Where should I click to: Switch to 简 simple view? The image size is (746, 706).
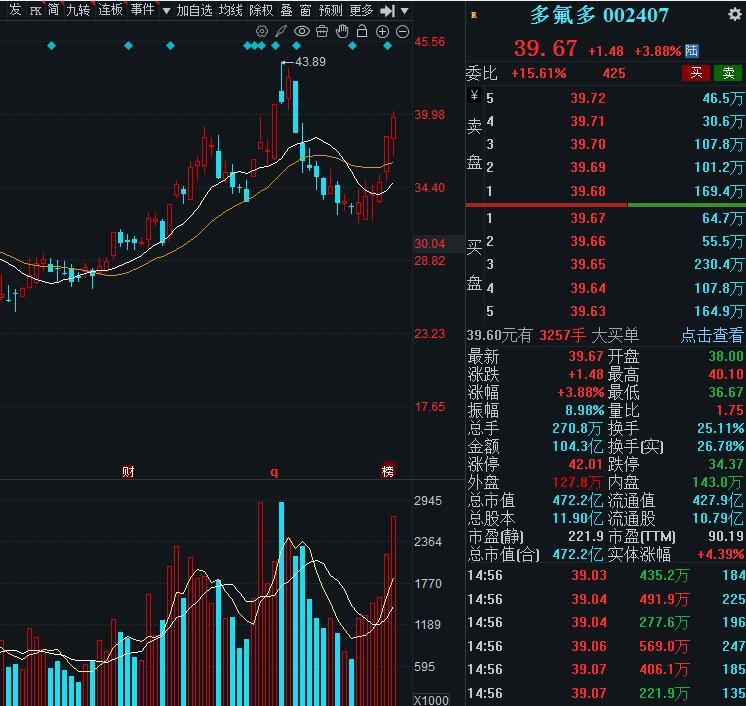pyautogui.click(x=53, y=10)
